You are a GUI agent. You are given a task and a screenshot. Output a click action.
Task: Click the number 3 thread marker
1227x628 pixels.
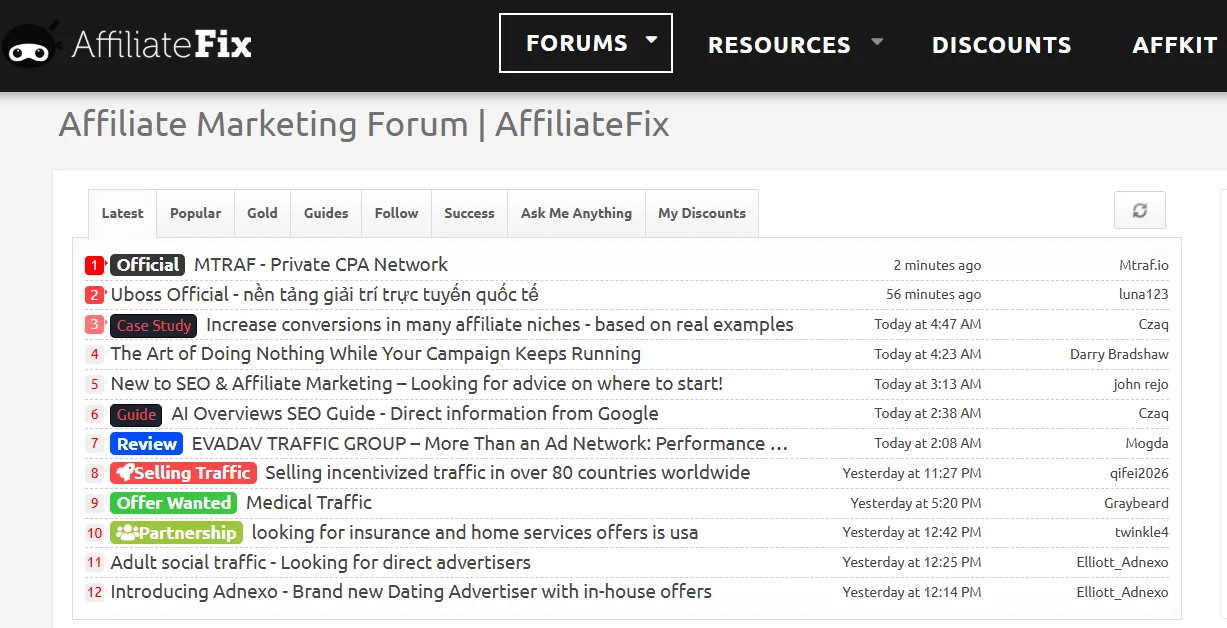coord(95,324)
